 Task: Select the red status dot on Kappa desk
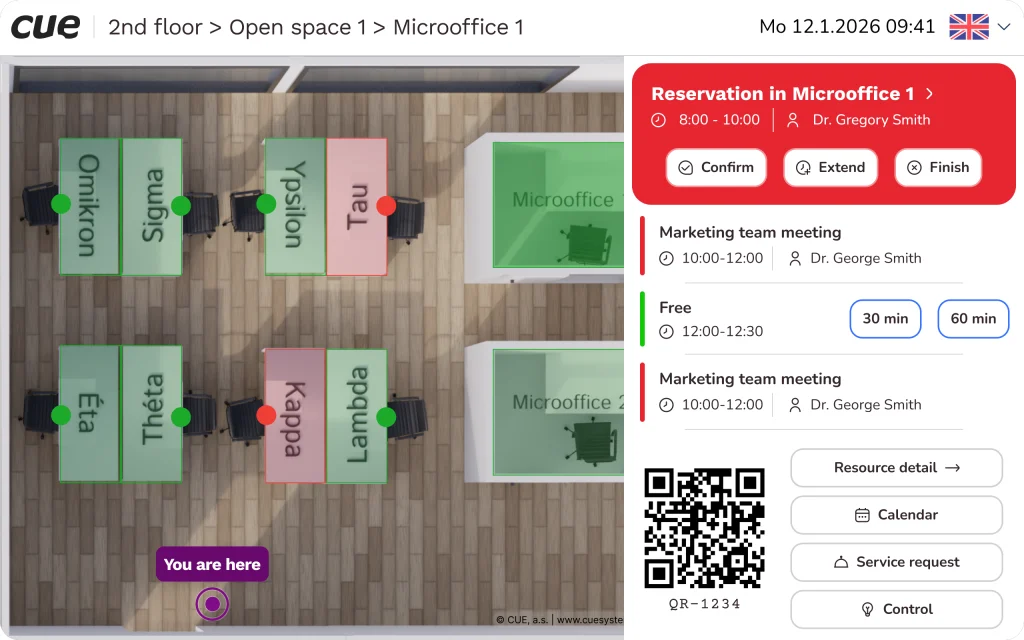coord(266,414)
